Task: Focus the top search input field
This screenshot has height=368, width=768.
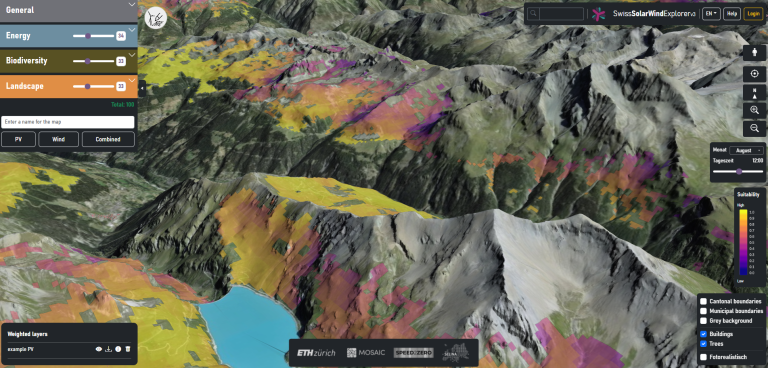Action: (x=561, y=14)
